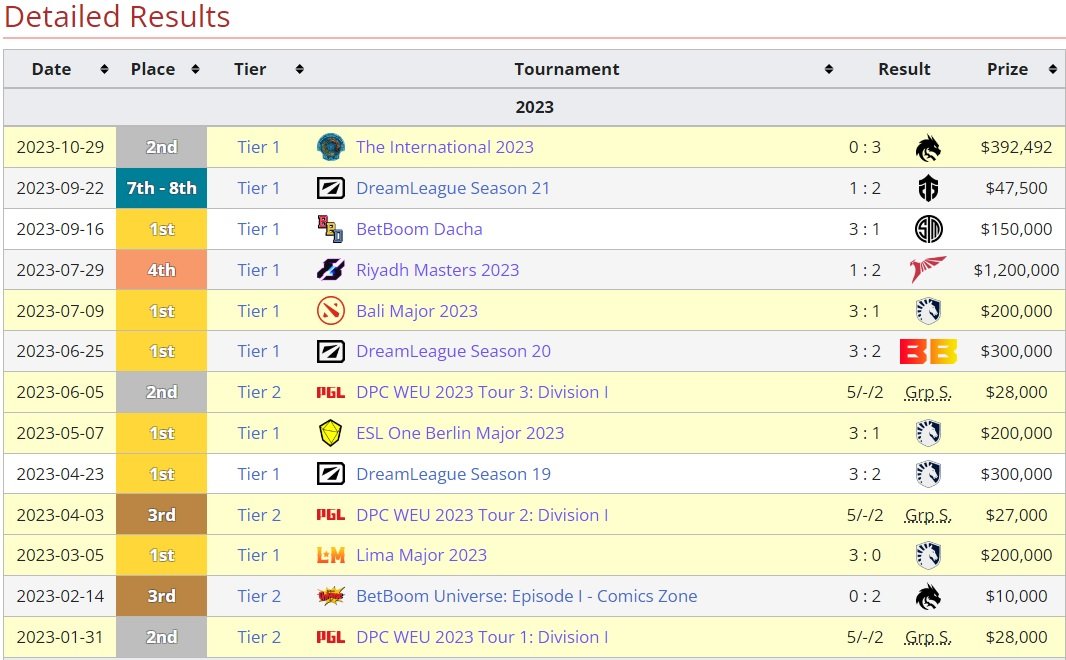1066x660 pixels.
Task: Click Team Liquid logo in ESL One Berlin row
Action: click(x=928, y=433)
